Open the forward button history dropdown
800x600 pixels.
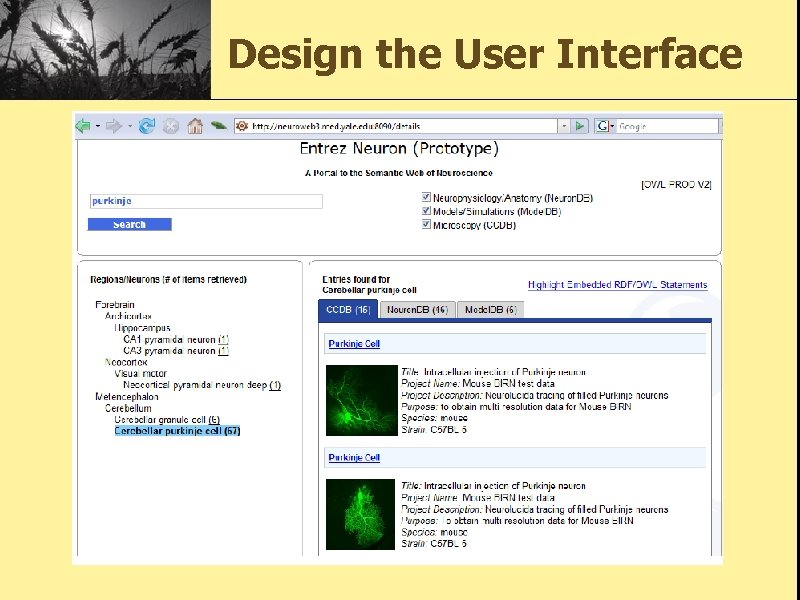130,126
